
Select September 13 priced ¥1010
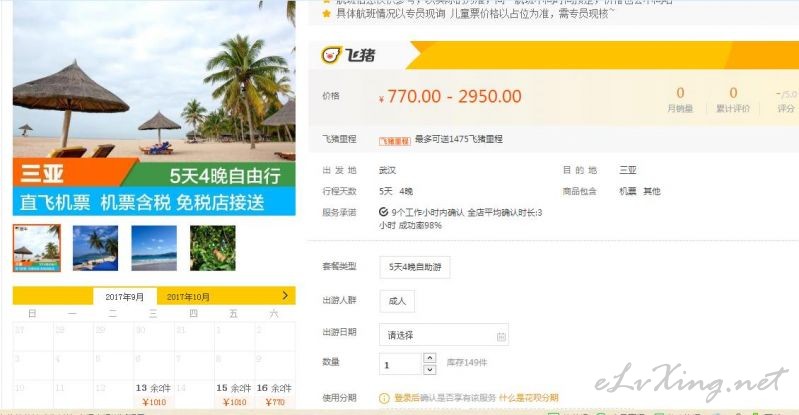click(153, 394)
